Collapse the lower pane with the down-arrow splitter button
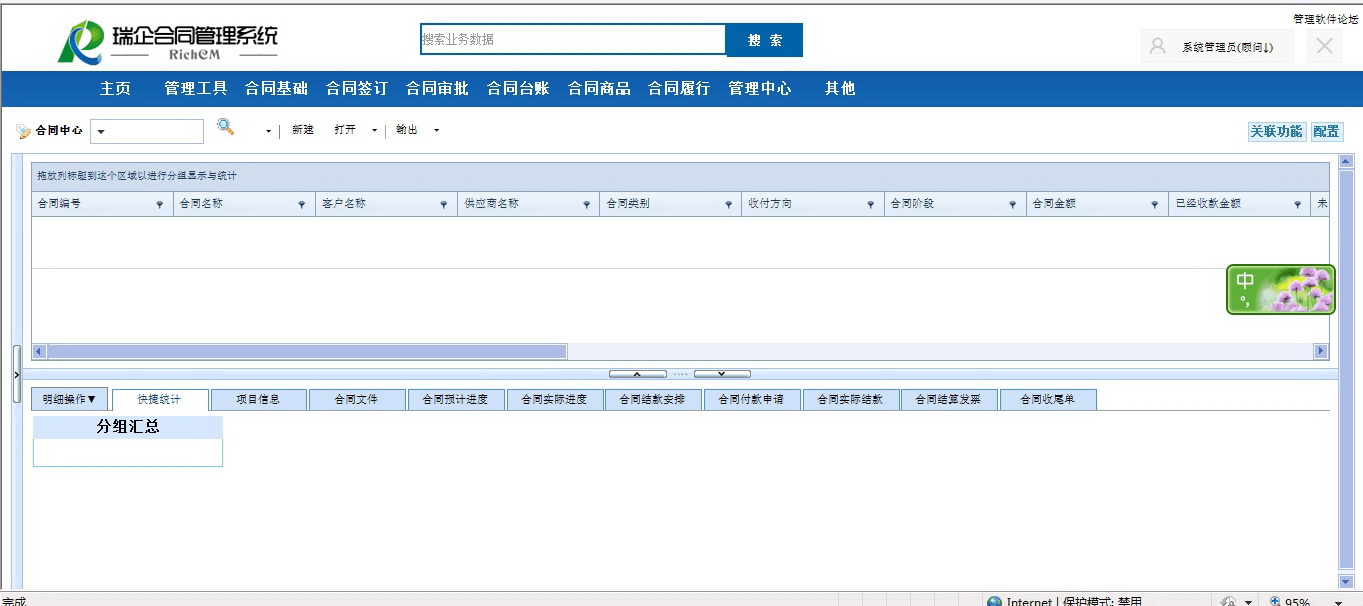1363x606 pixels. click(x=722, y=374)
